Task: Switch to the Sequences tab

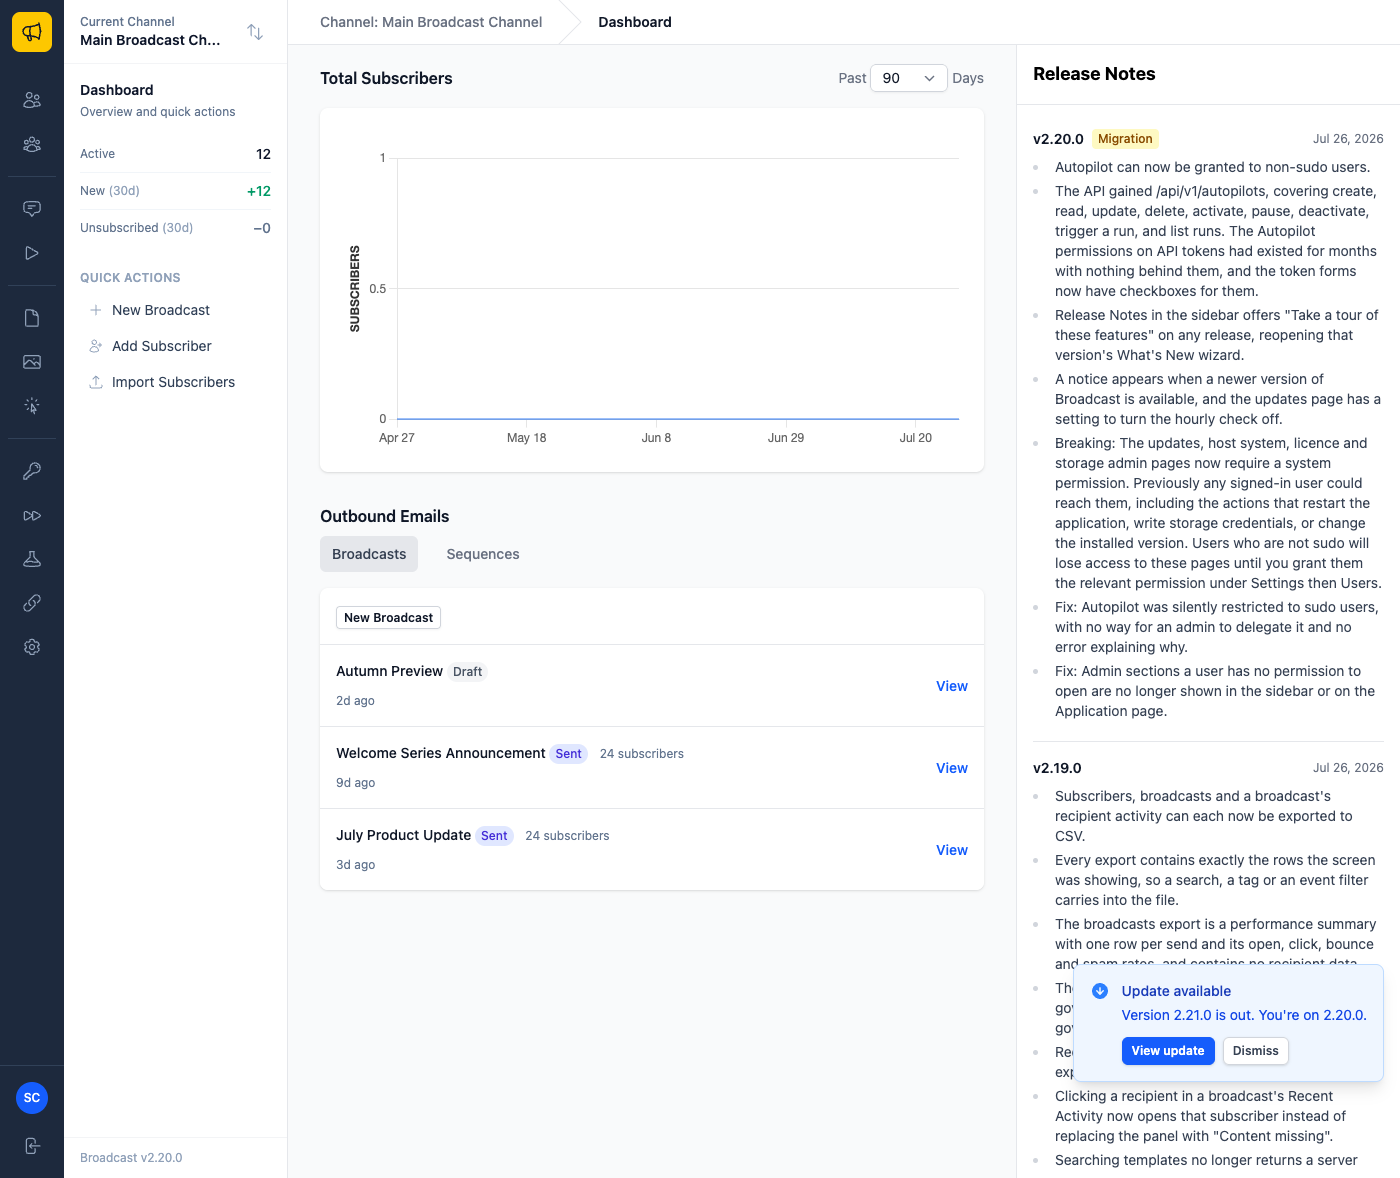Action: coord(483,554)
